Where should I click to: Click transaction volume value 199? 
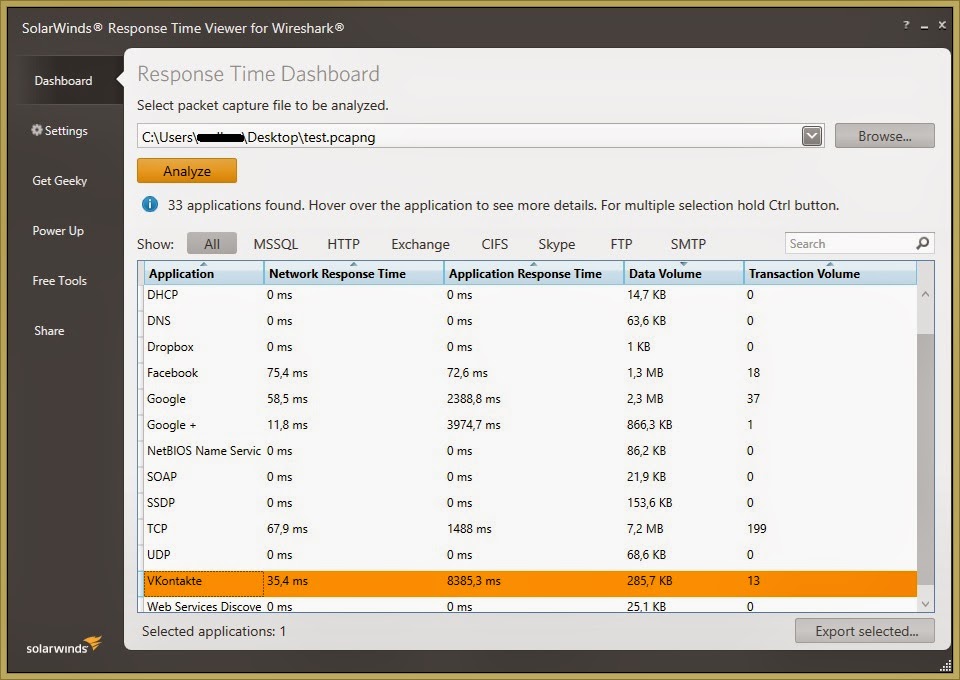coord(757,529)
